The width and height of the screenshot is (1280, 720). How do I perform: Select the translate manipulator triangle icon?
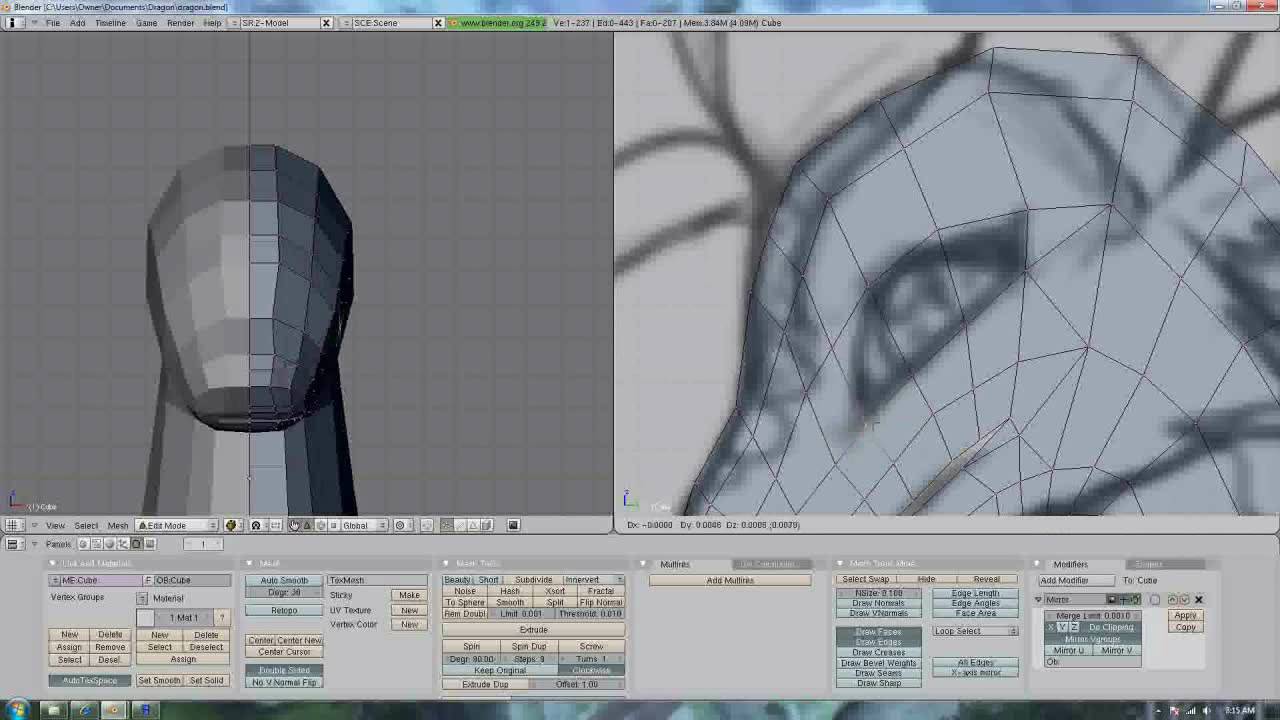307,525
